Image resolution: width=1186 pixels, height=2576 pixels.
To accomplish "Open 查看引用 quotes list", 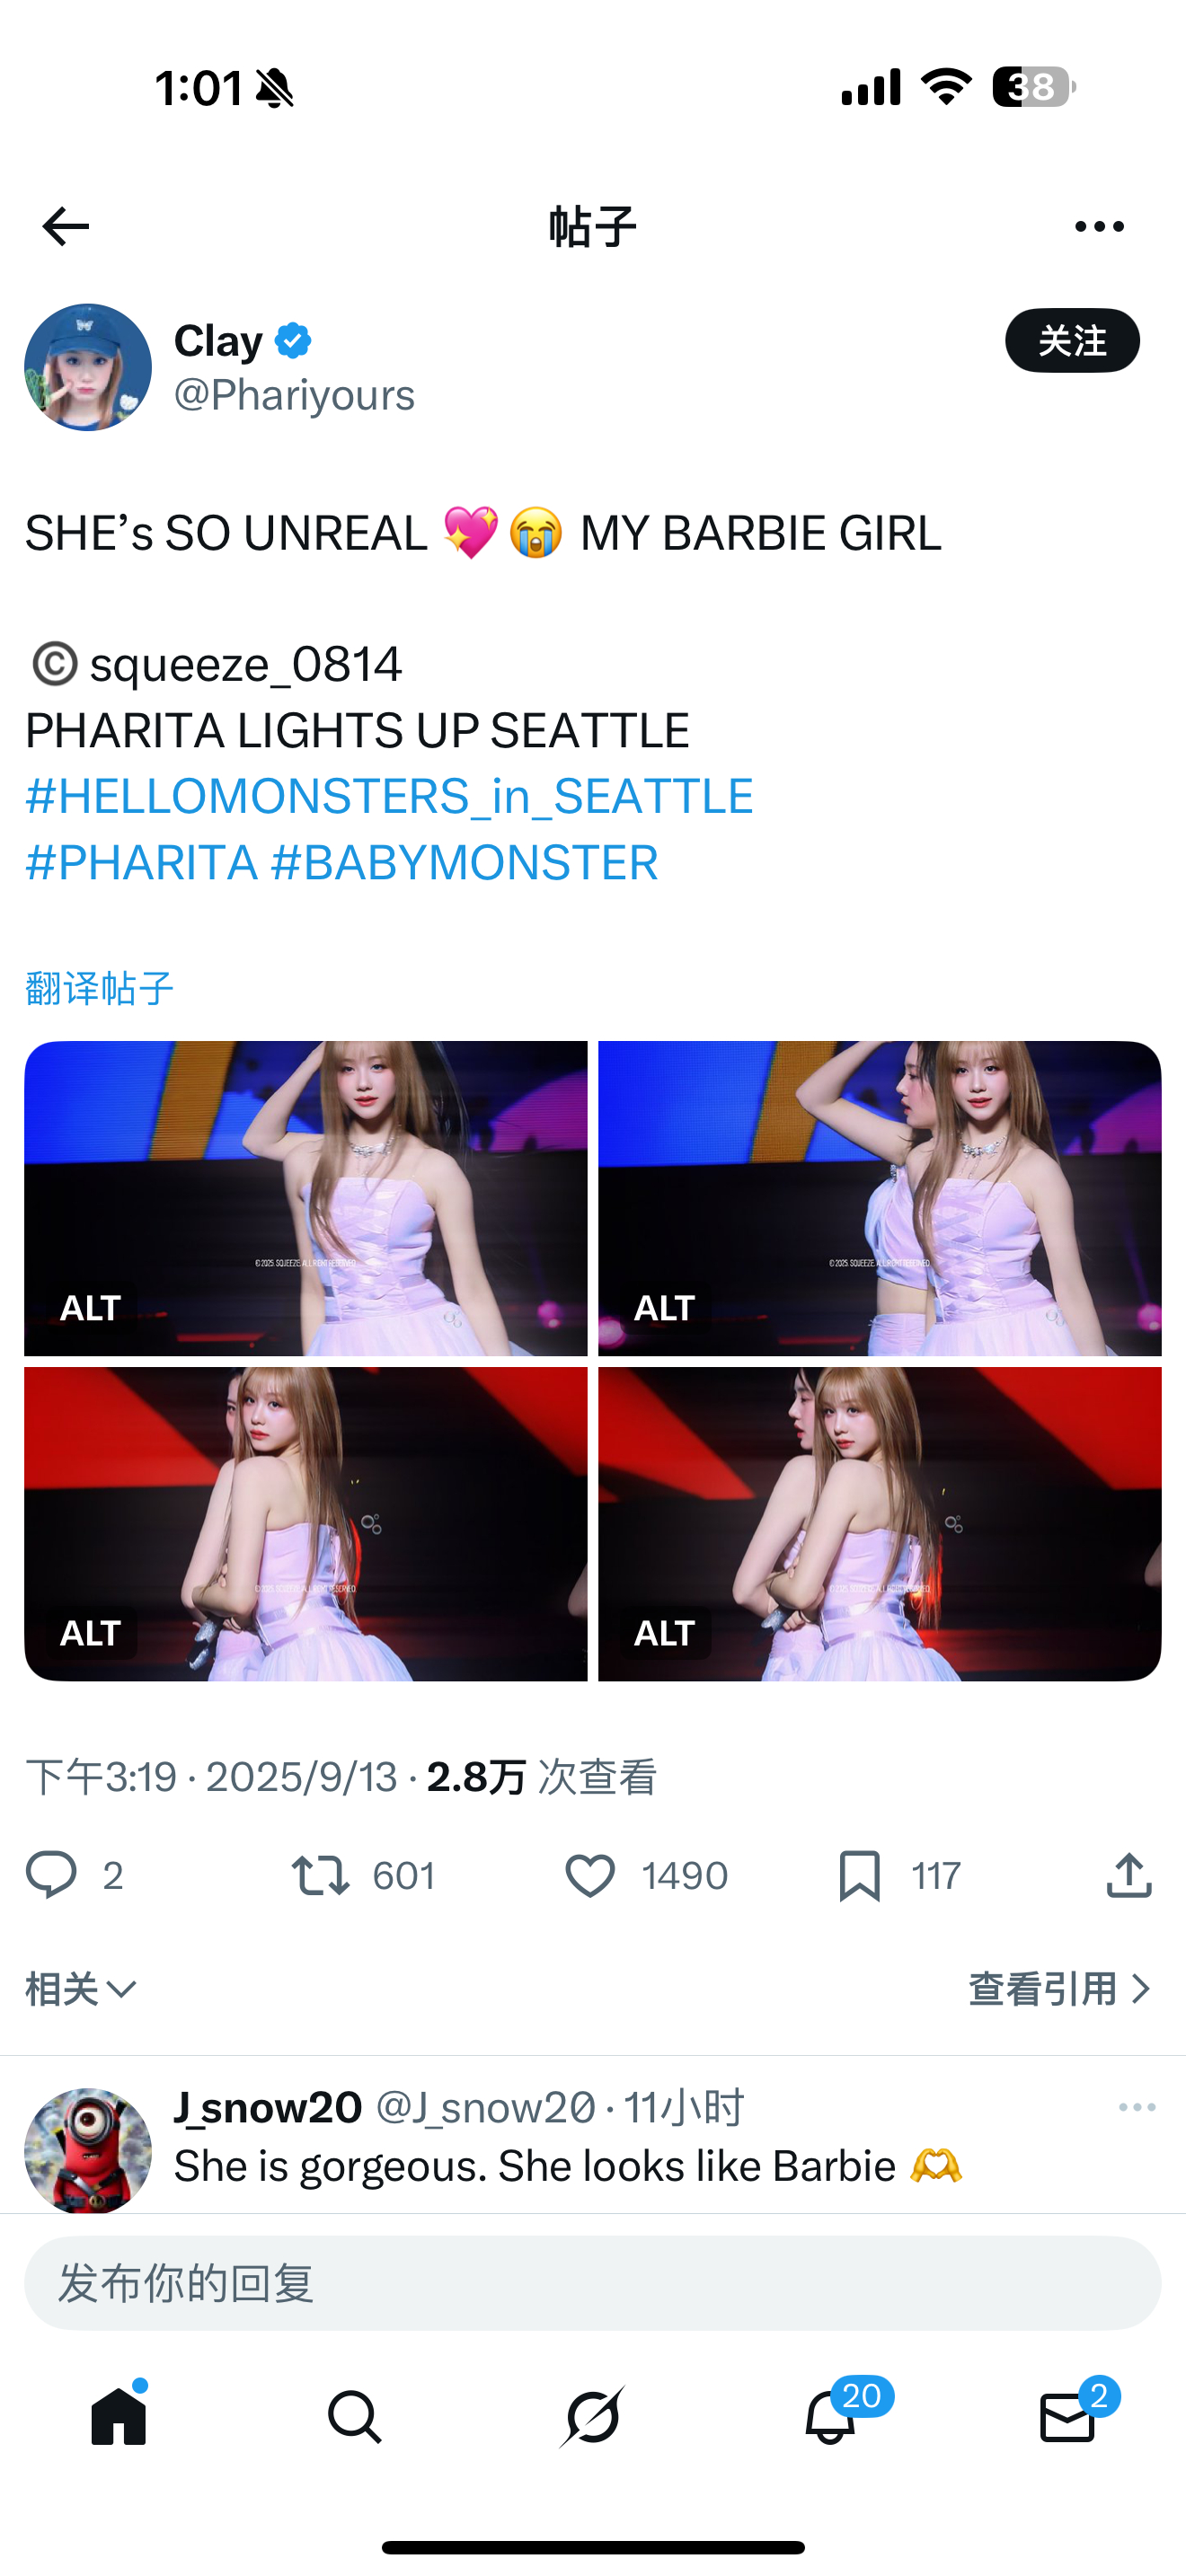I will click(1060, 1989).
